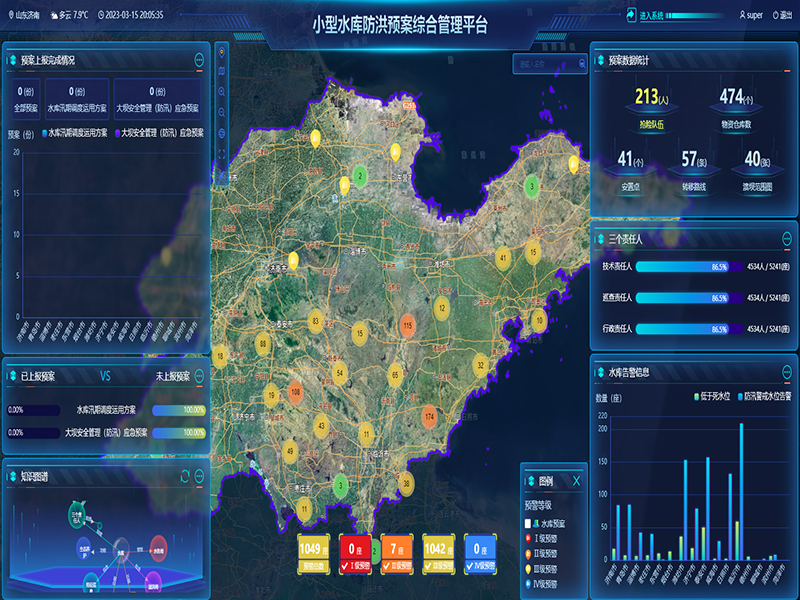Toggle 低于死水位 series in 水库告警信息 chart
Viewport: 800px width, 600px height.
[713, 395]
